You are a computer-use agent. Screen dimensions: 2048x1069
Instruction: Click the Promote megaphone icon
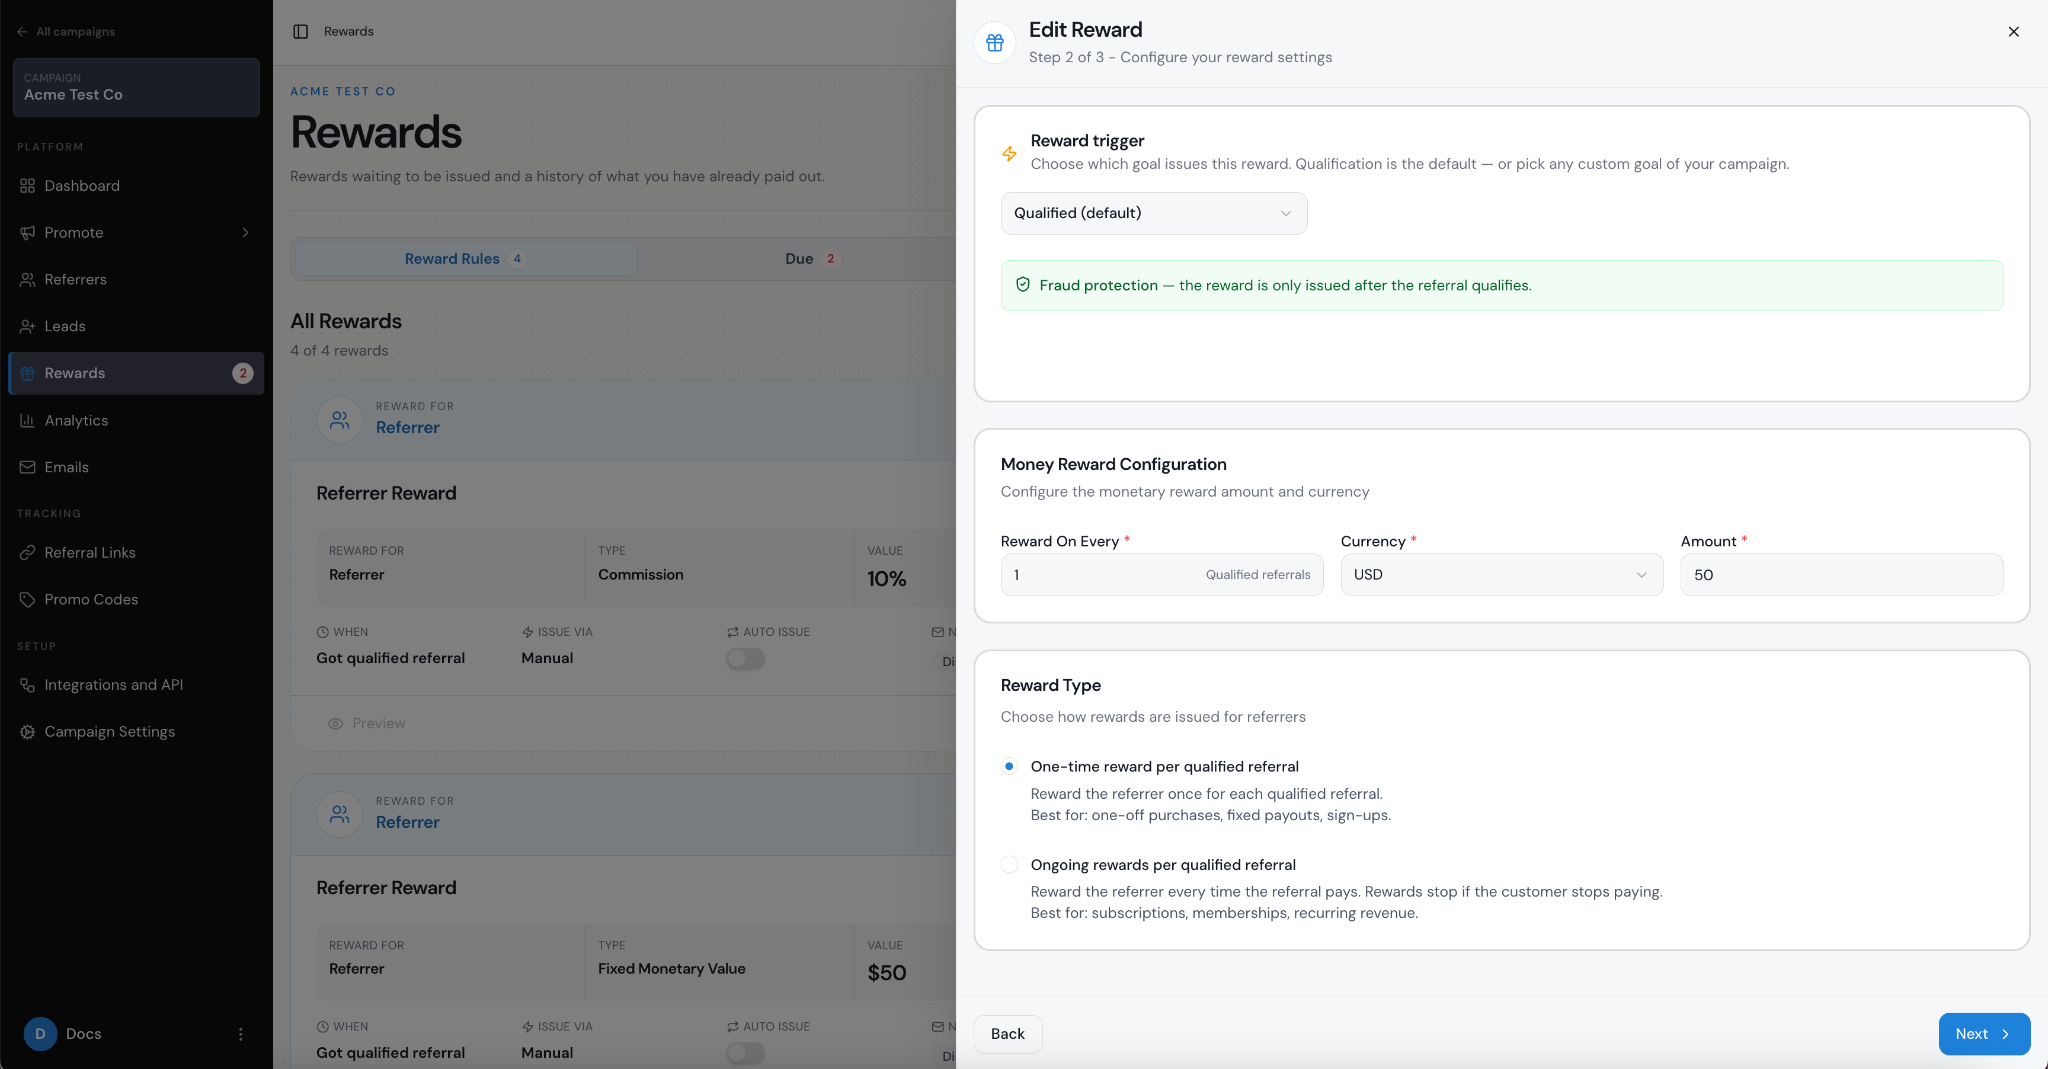pos(27,233)
